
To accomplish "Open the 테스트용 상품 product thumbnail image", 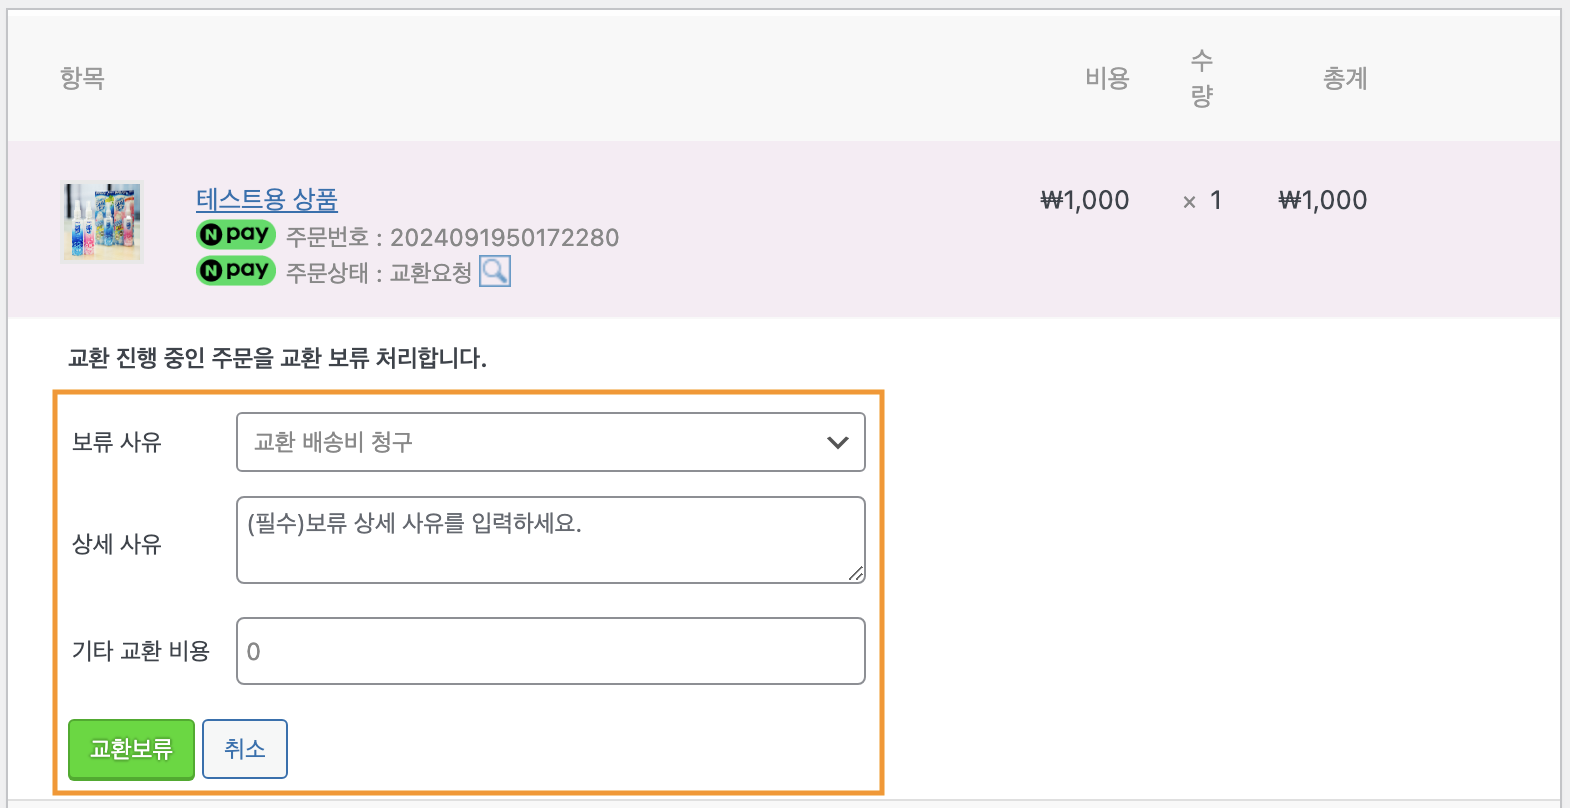I will pos(102,222).
